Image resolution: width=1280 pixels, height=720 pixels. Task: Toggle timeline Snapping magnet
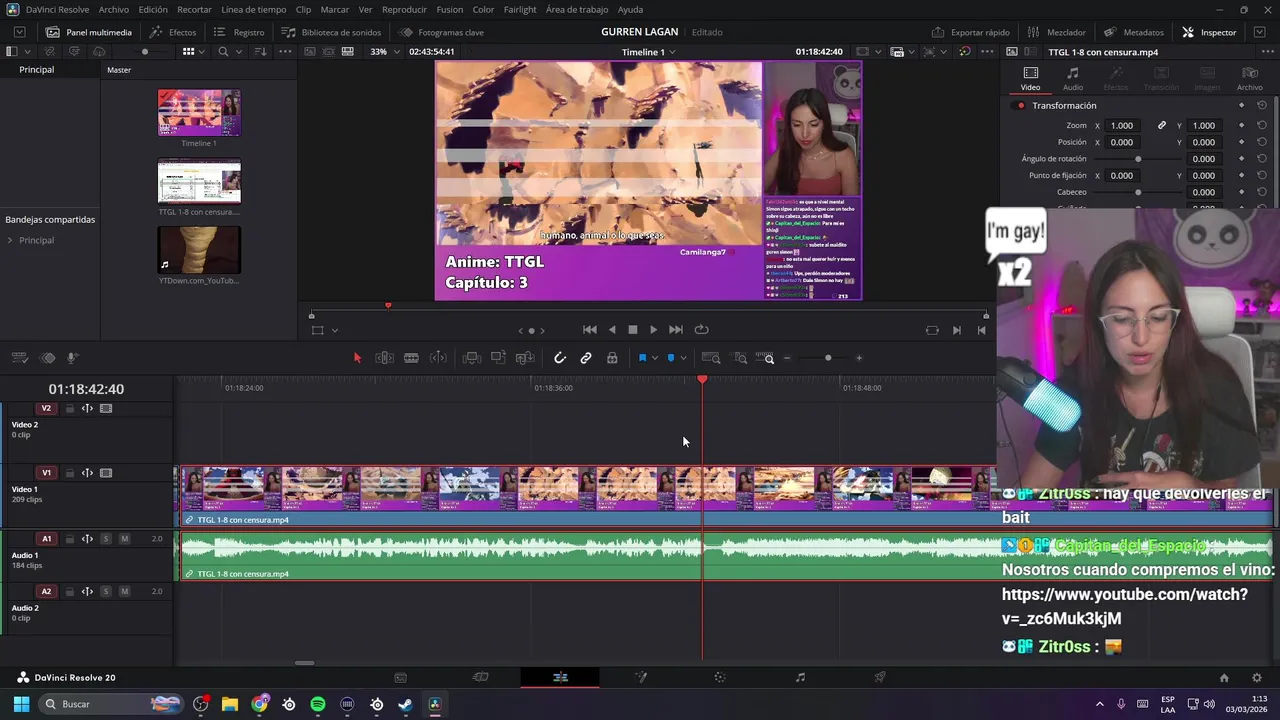(560, 358)
